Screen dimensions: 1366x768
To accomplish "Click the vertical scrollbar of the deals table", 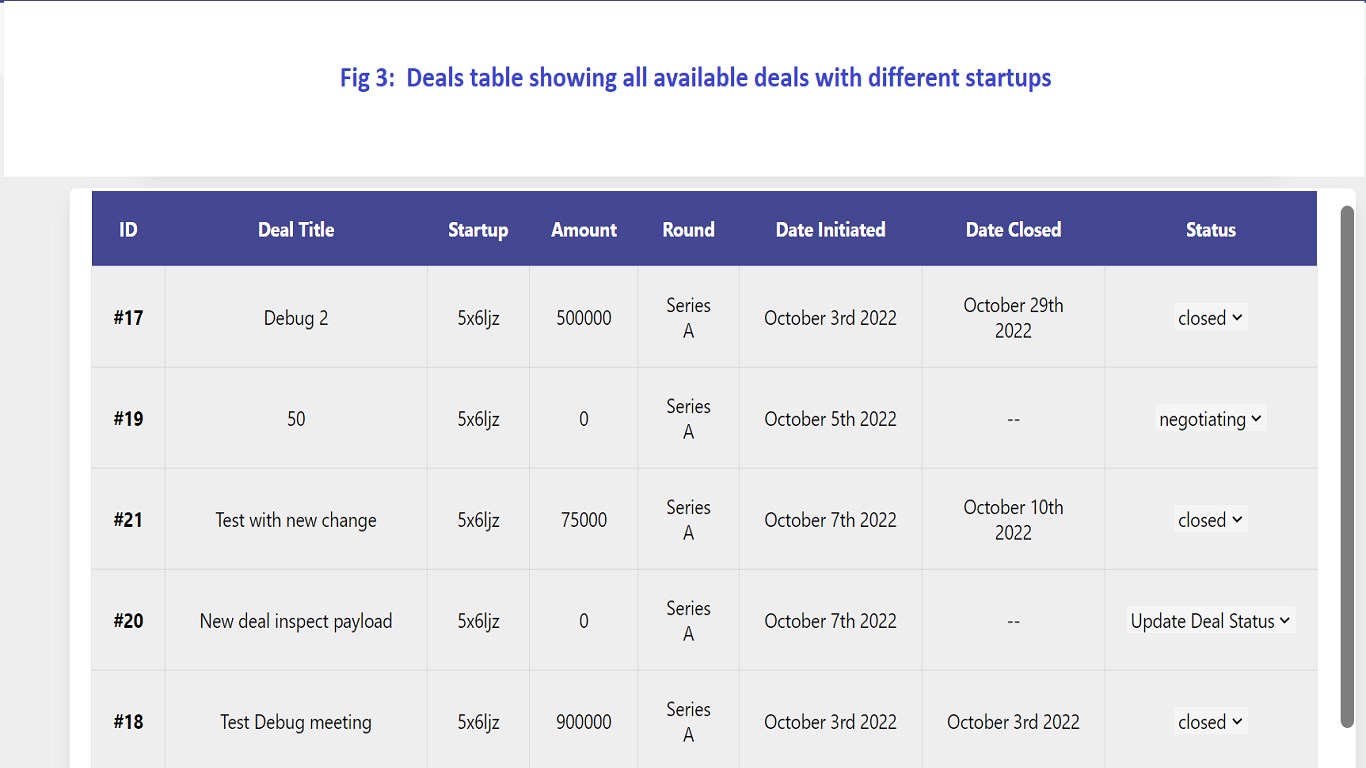I will click(x=1347, y=466).
